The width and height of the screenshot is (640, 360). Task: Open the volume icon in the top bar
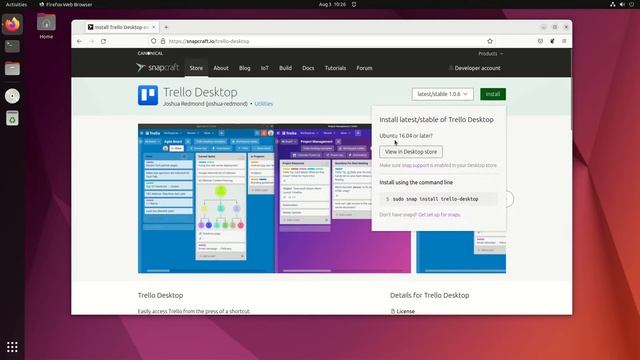pyautogui.click(x=622, y=4)
